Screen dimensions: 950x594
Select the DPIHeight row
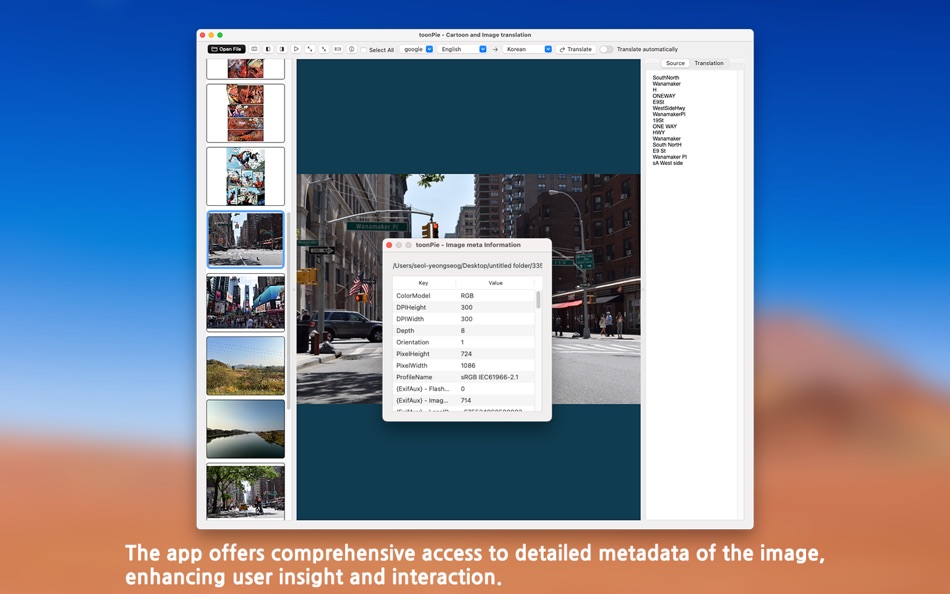pyautogui.click(x=463, y=307)
